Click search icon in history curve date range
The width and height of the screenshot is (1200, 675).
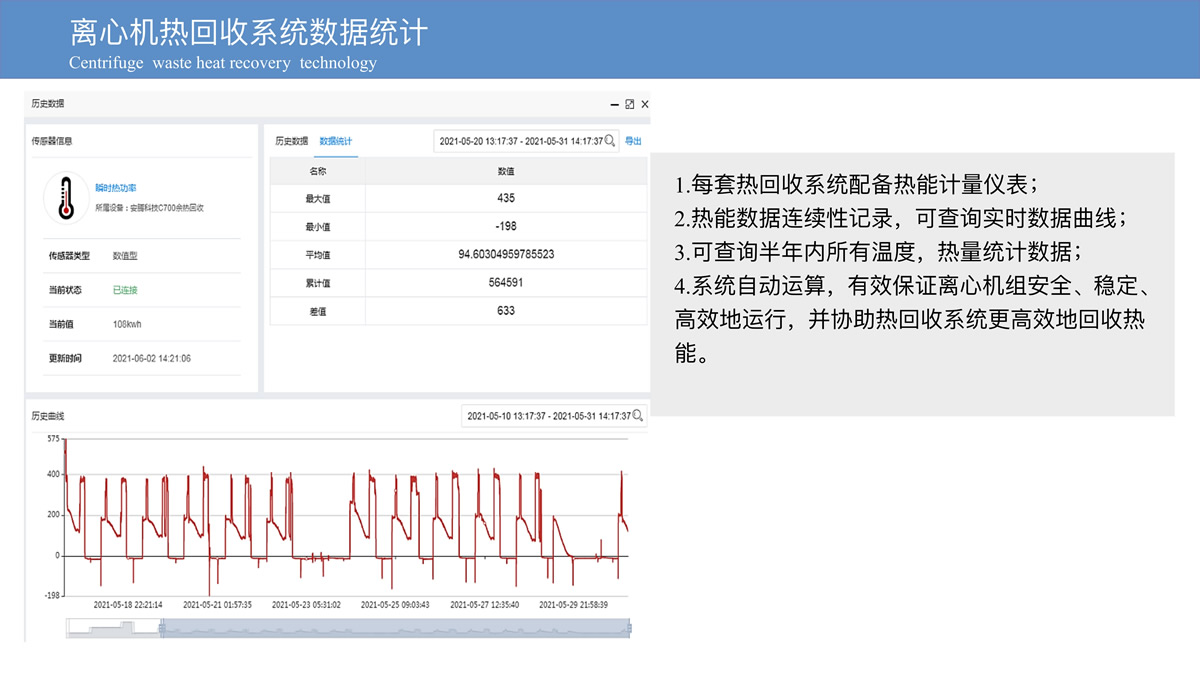(638, 416)
